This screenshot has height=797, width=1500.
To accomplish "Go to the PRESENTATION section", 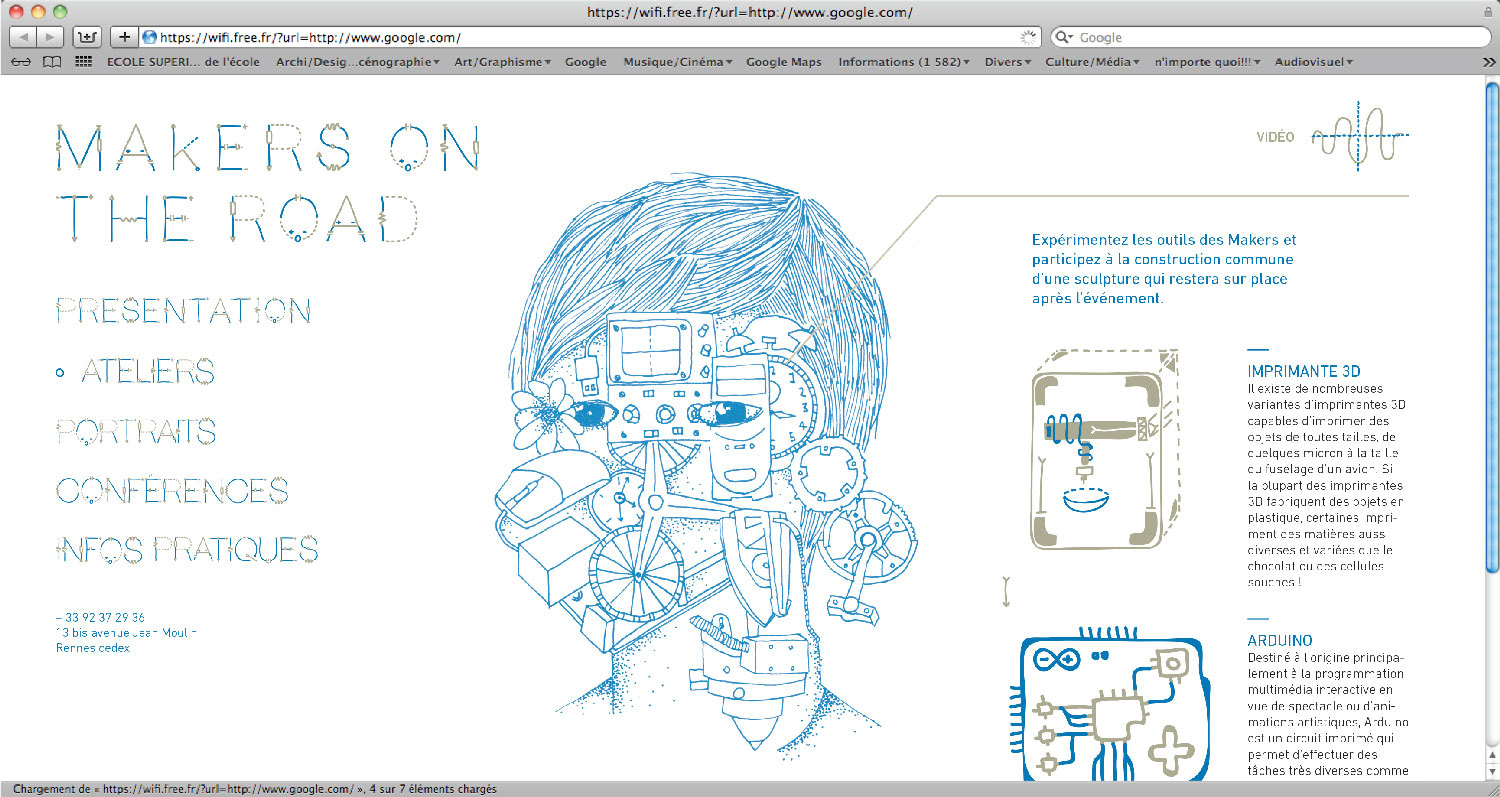I will (183, 311).
